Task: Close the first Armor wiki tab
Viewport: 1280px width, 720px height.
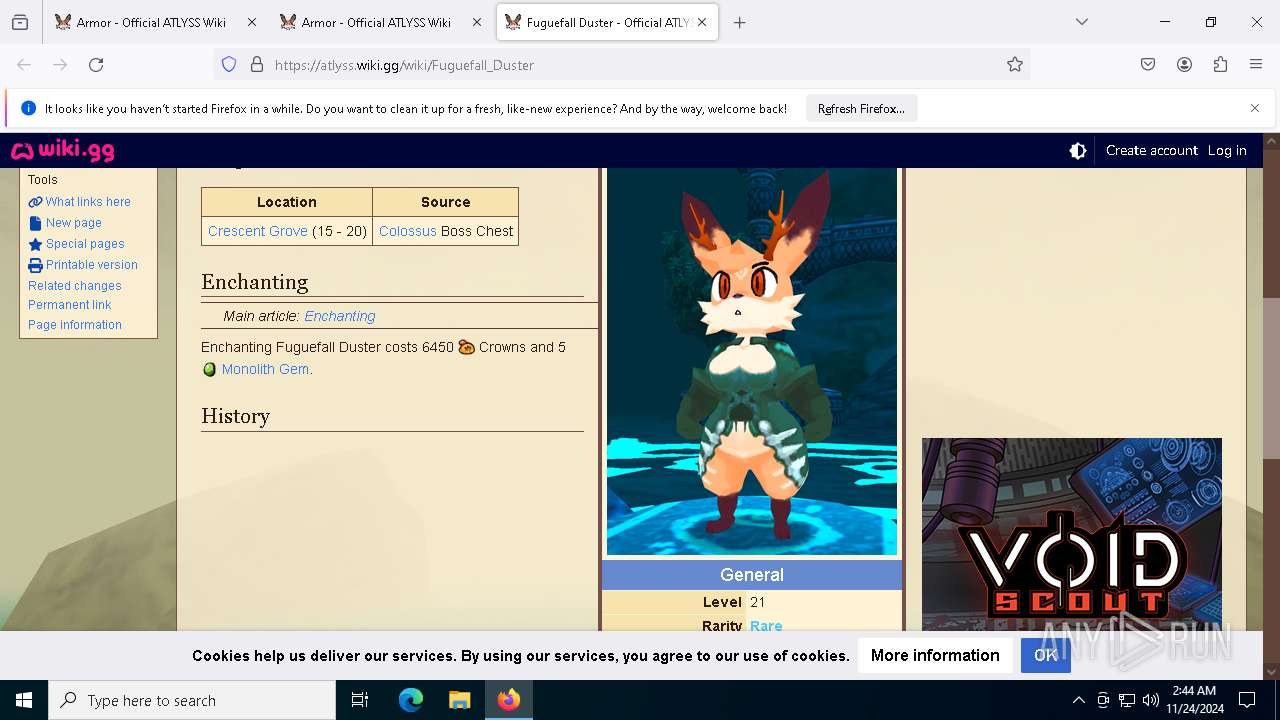Action: pos(251,22)
